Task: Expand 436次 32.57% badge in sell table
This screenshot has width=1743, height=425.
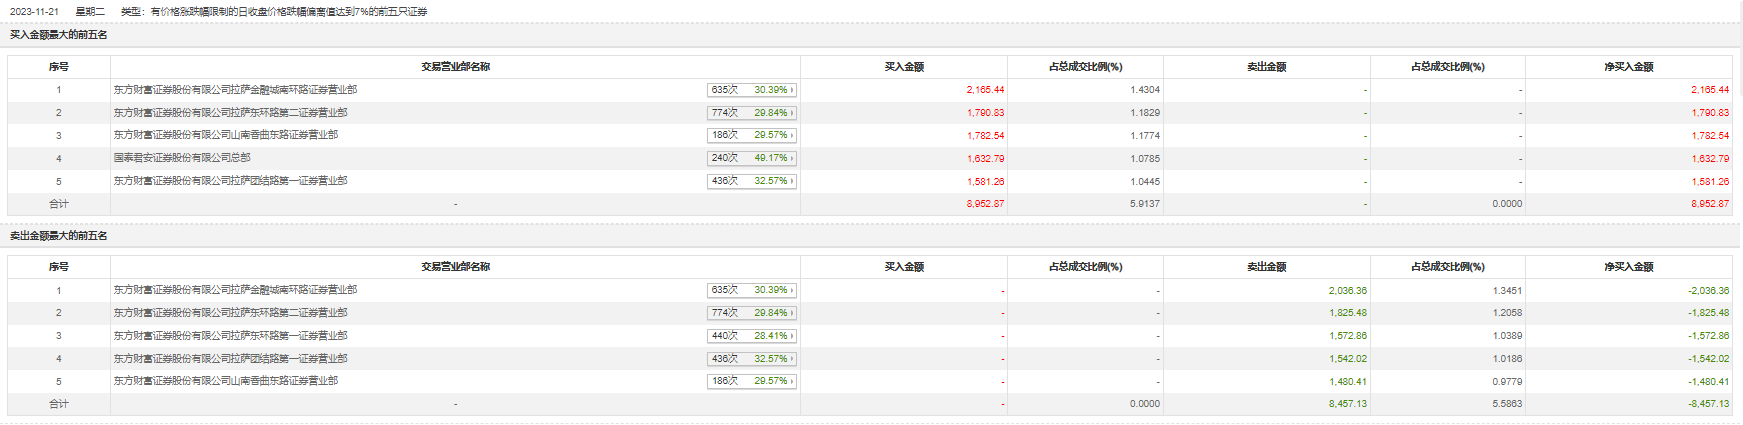Action: coord(752,358)
